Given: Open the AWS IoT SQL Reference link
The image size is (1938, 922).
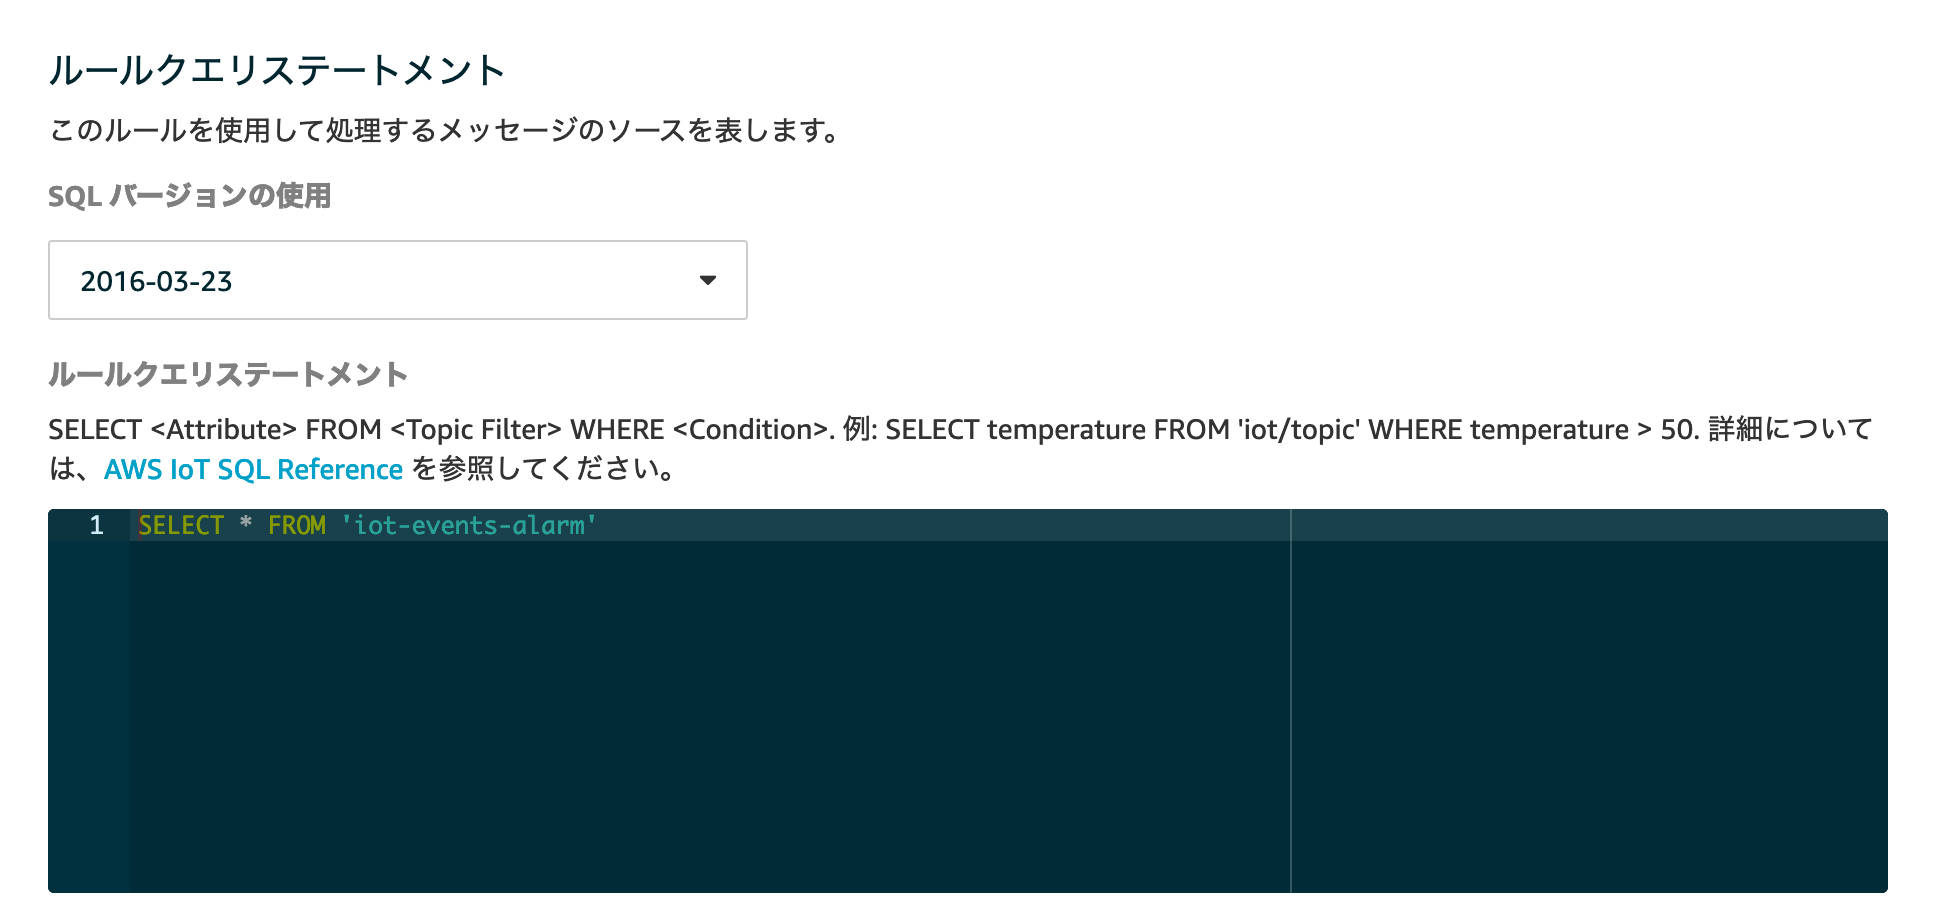Looking at the screenshot, I should click(x=253, y=469).
